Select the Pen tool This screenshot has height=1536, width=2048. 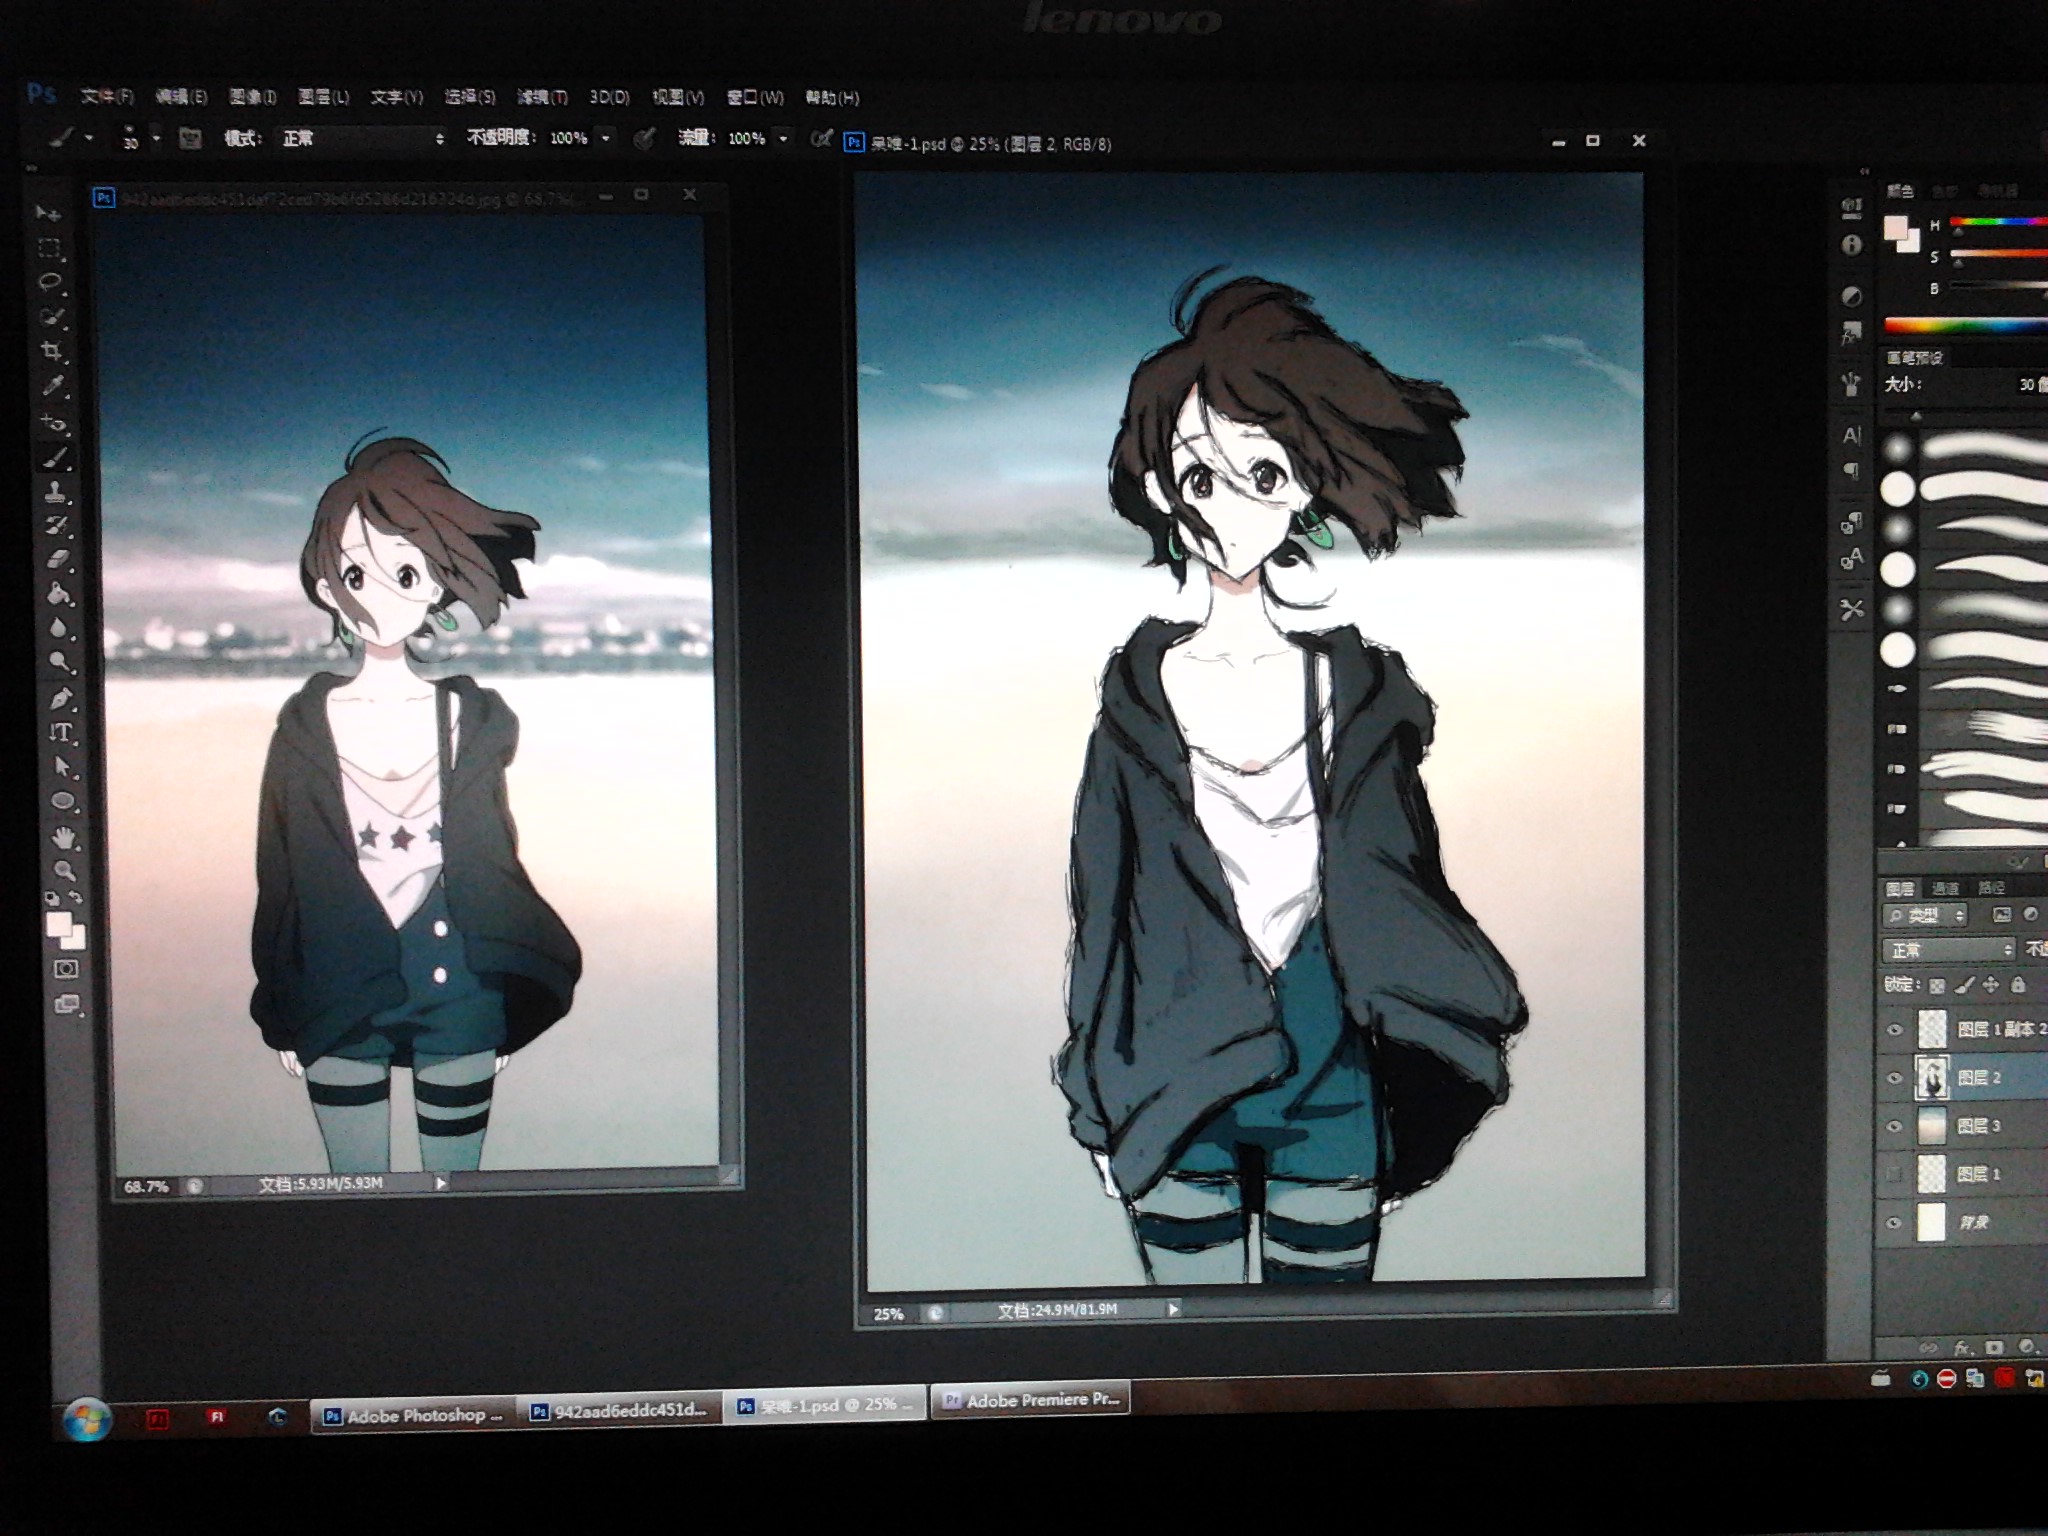(x=61, y=697)
